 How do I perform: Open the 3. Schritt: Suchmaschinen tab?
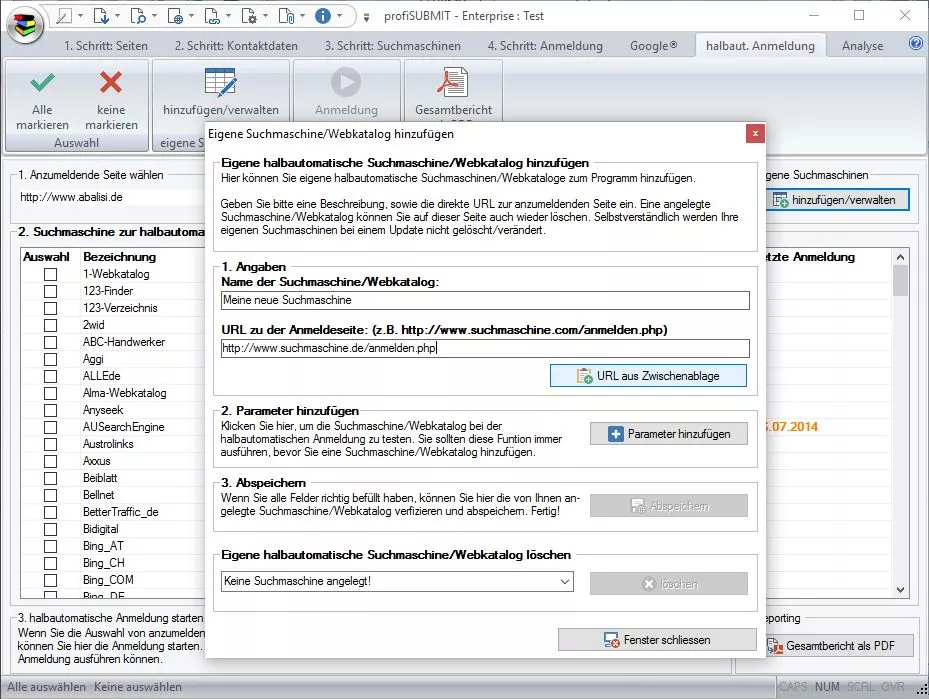(x=392, y=46)
